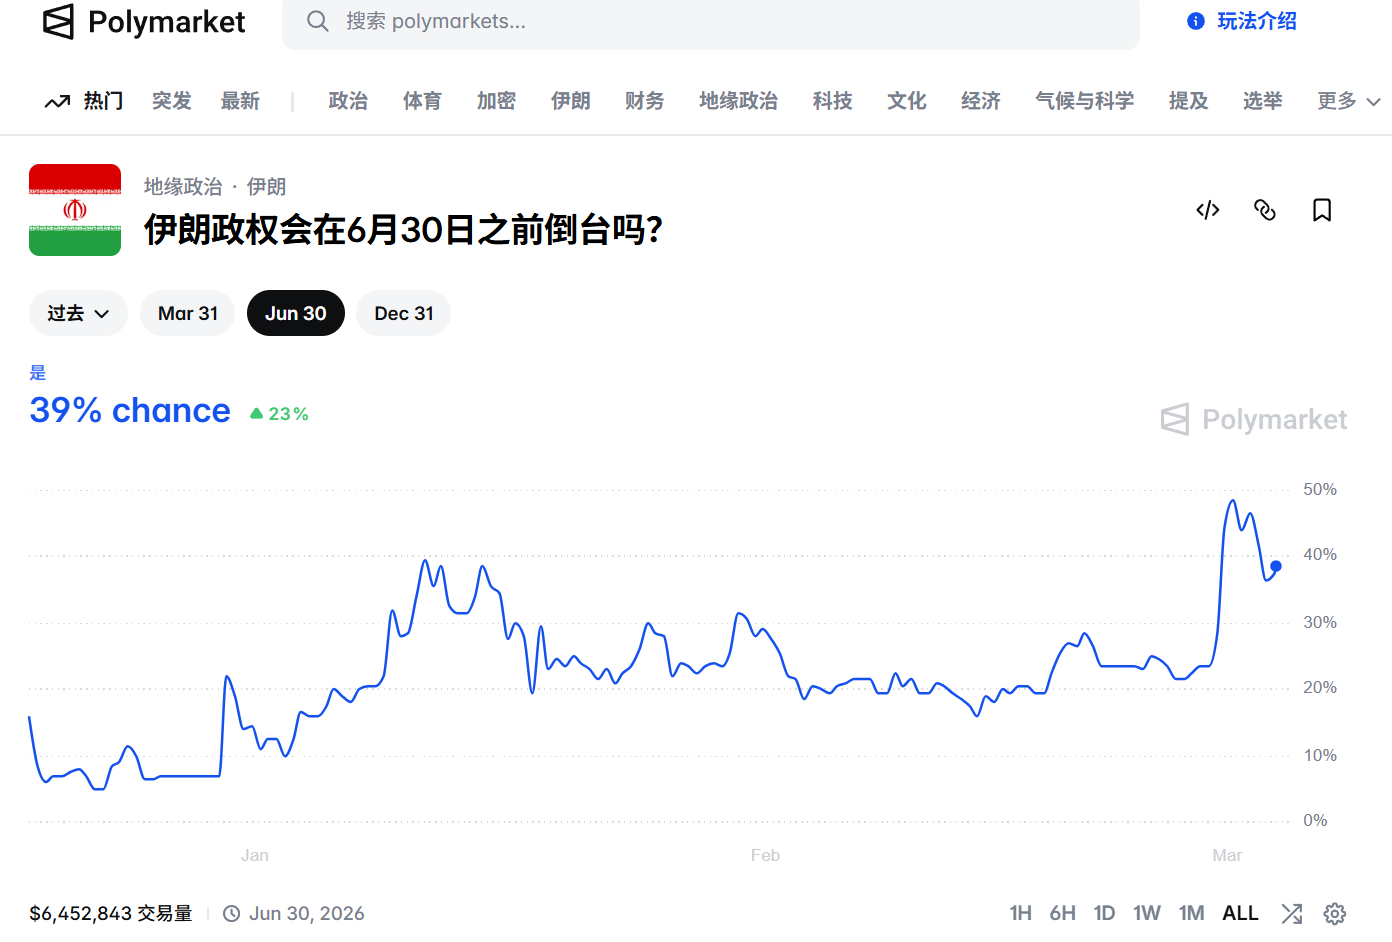The width and height of the screenshot is (1392, 942).
Task: Select the Mar 31 outcome pill
Action: tap(187, 313)
